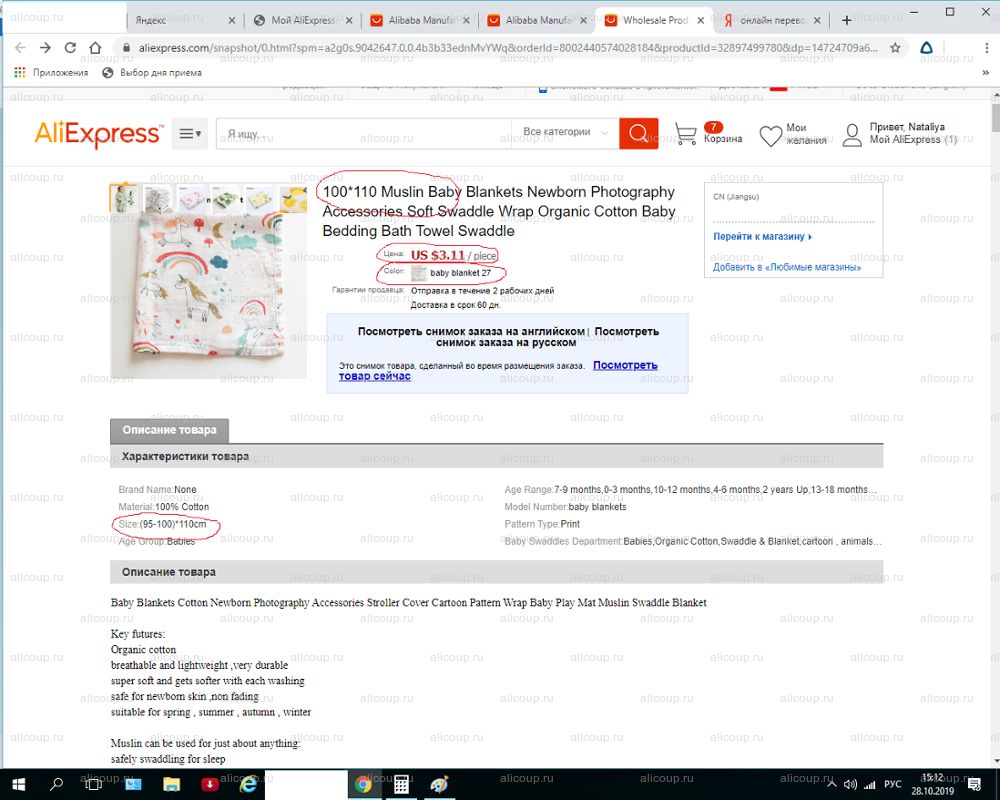
Task: Select the Описание товара tab
Action: pyautogui.click(x=169, y=431)
